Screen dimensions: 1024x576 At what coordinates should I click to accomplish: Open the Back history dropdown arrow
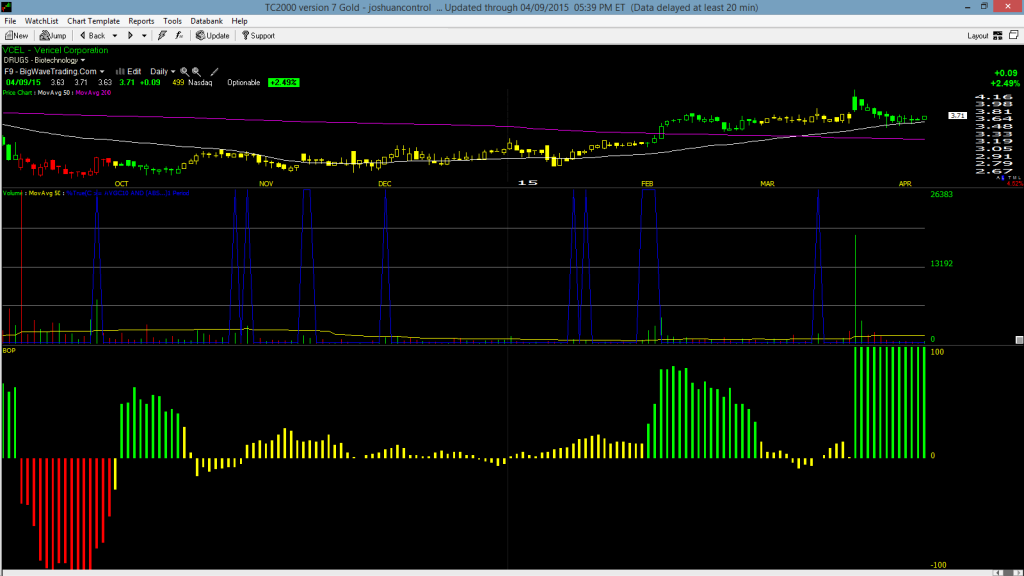pos(115,36)
